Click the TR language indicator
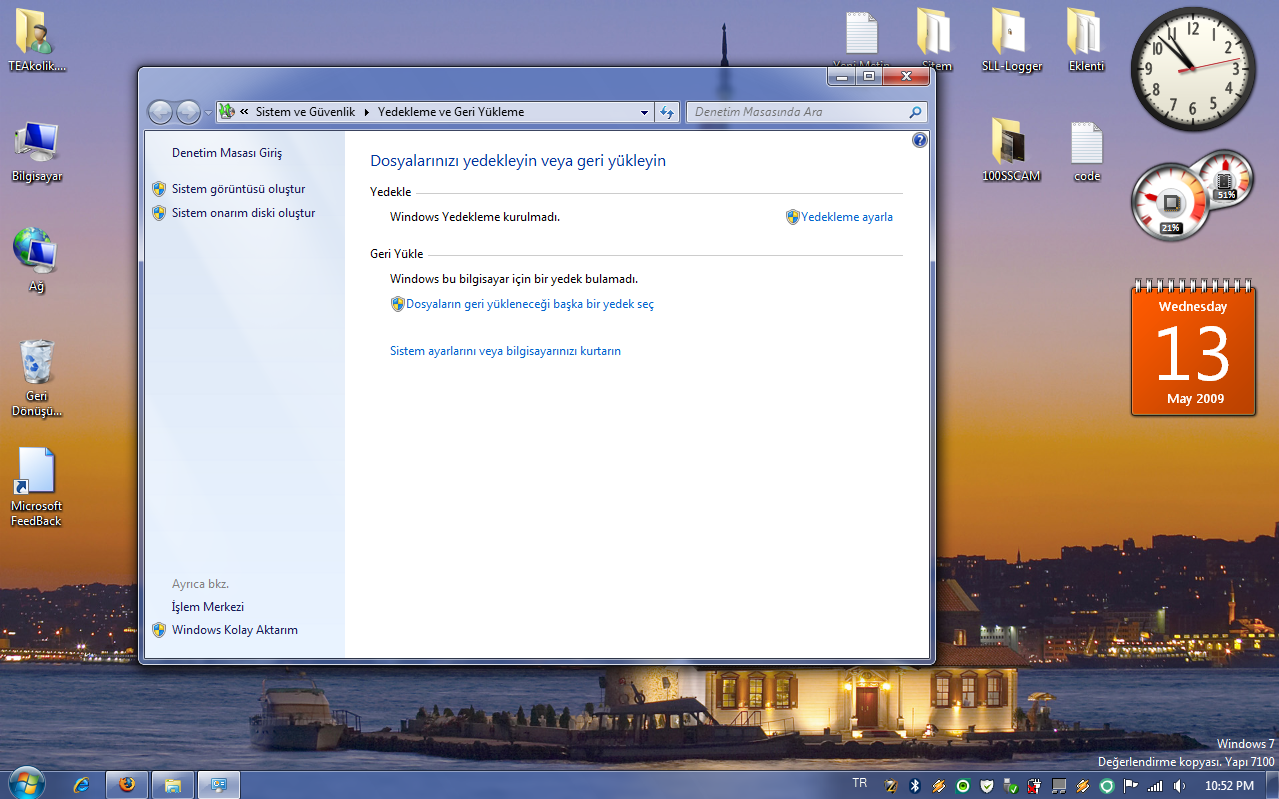 pos(860,783)
